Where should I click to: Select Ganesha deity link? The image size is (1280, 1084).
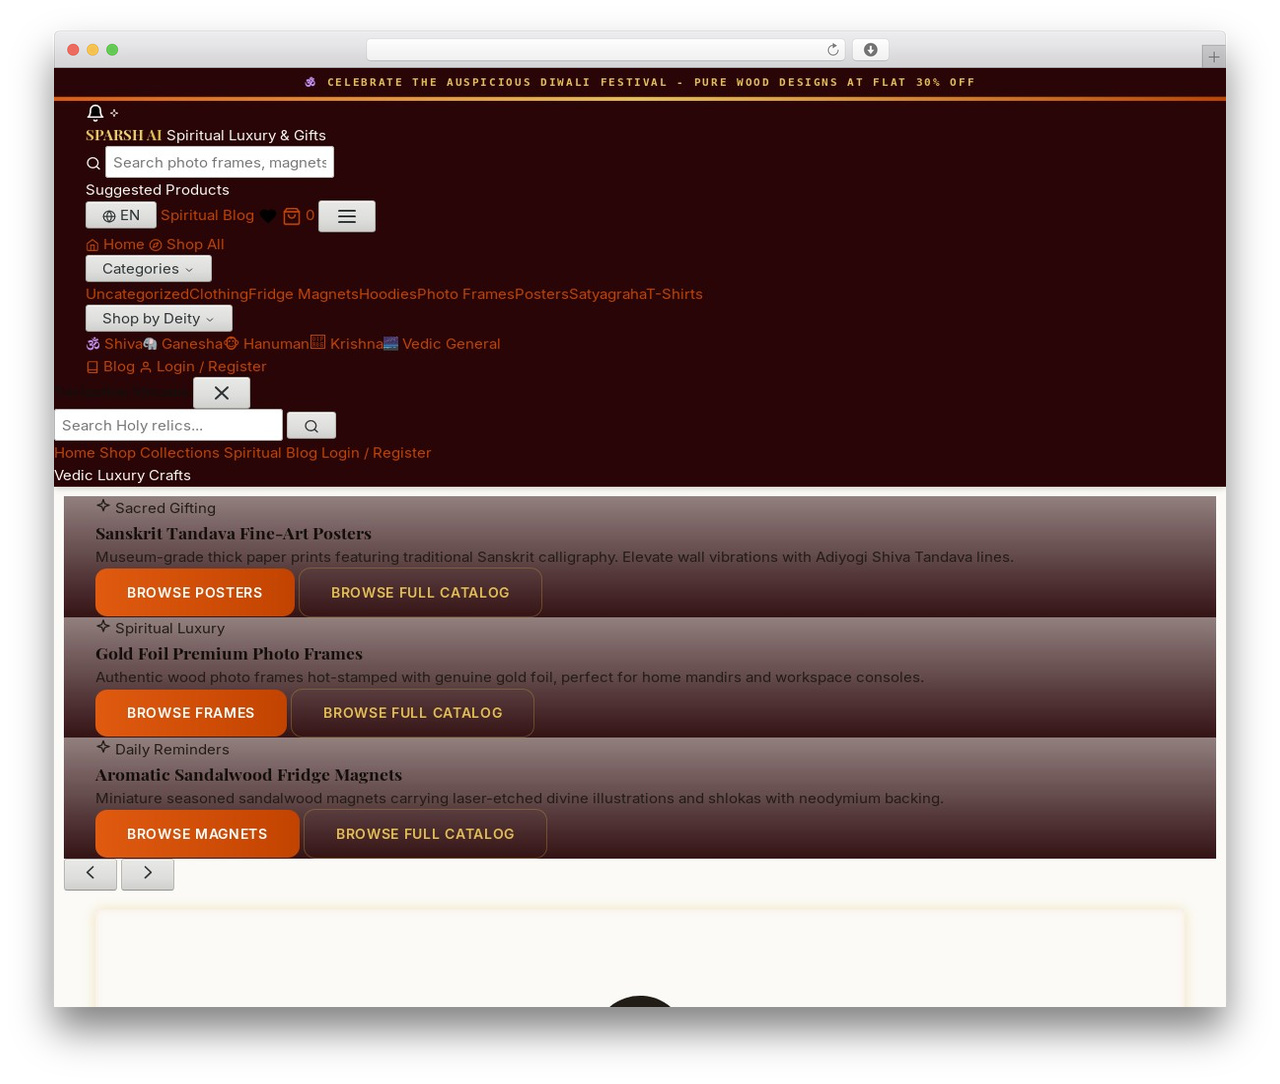coord(183,344)
